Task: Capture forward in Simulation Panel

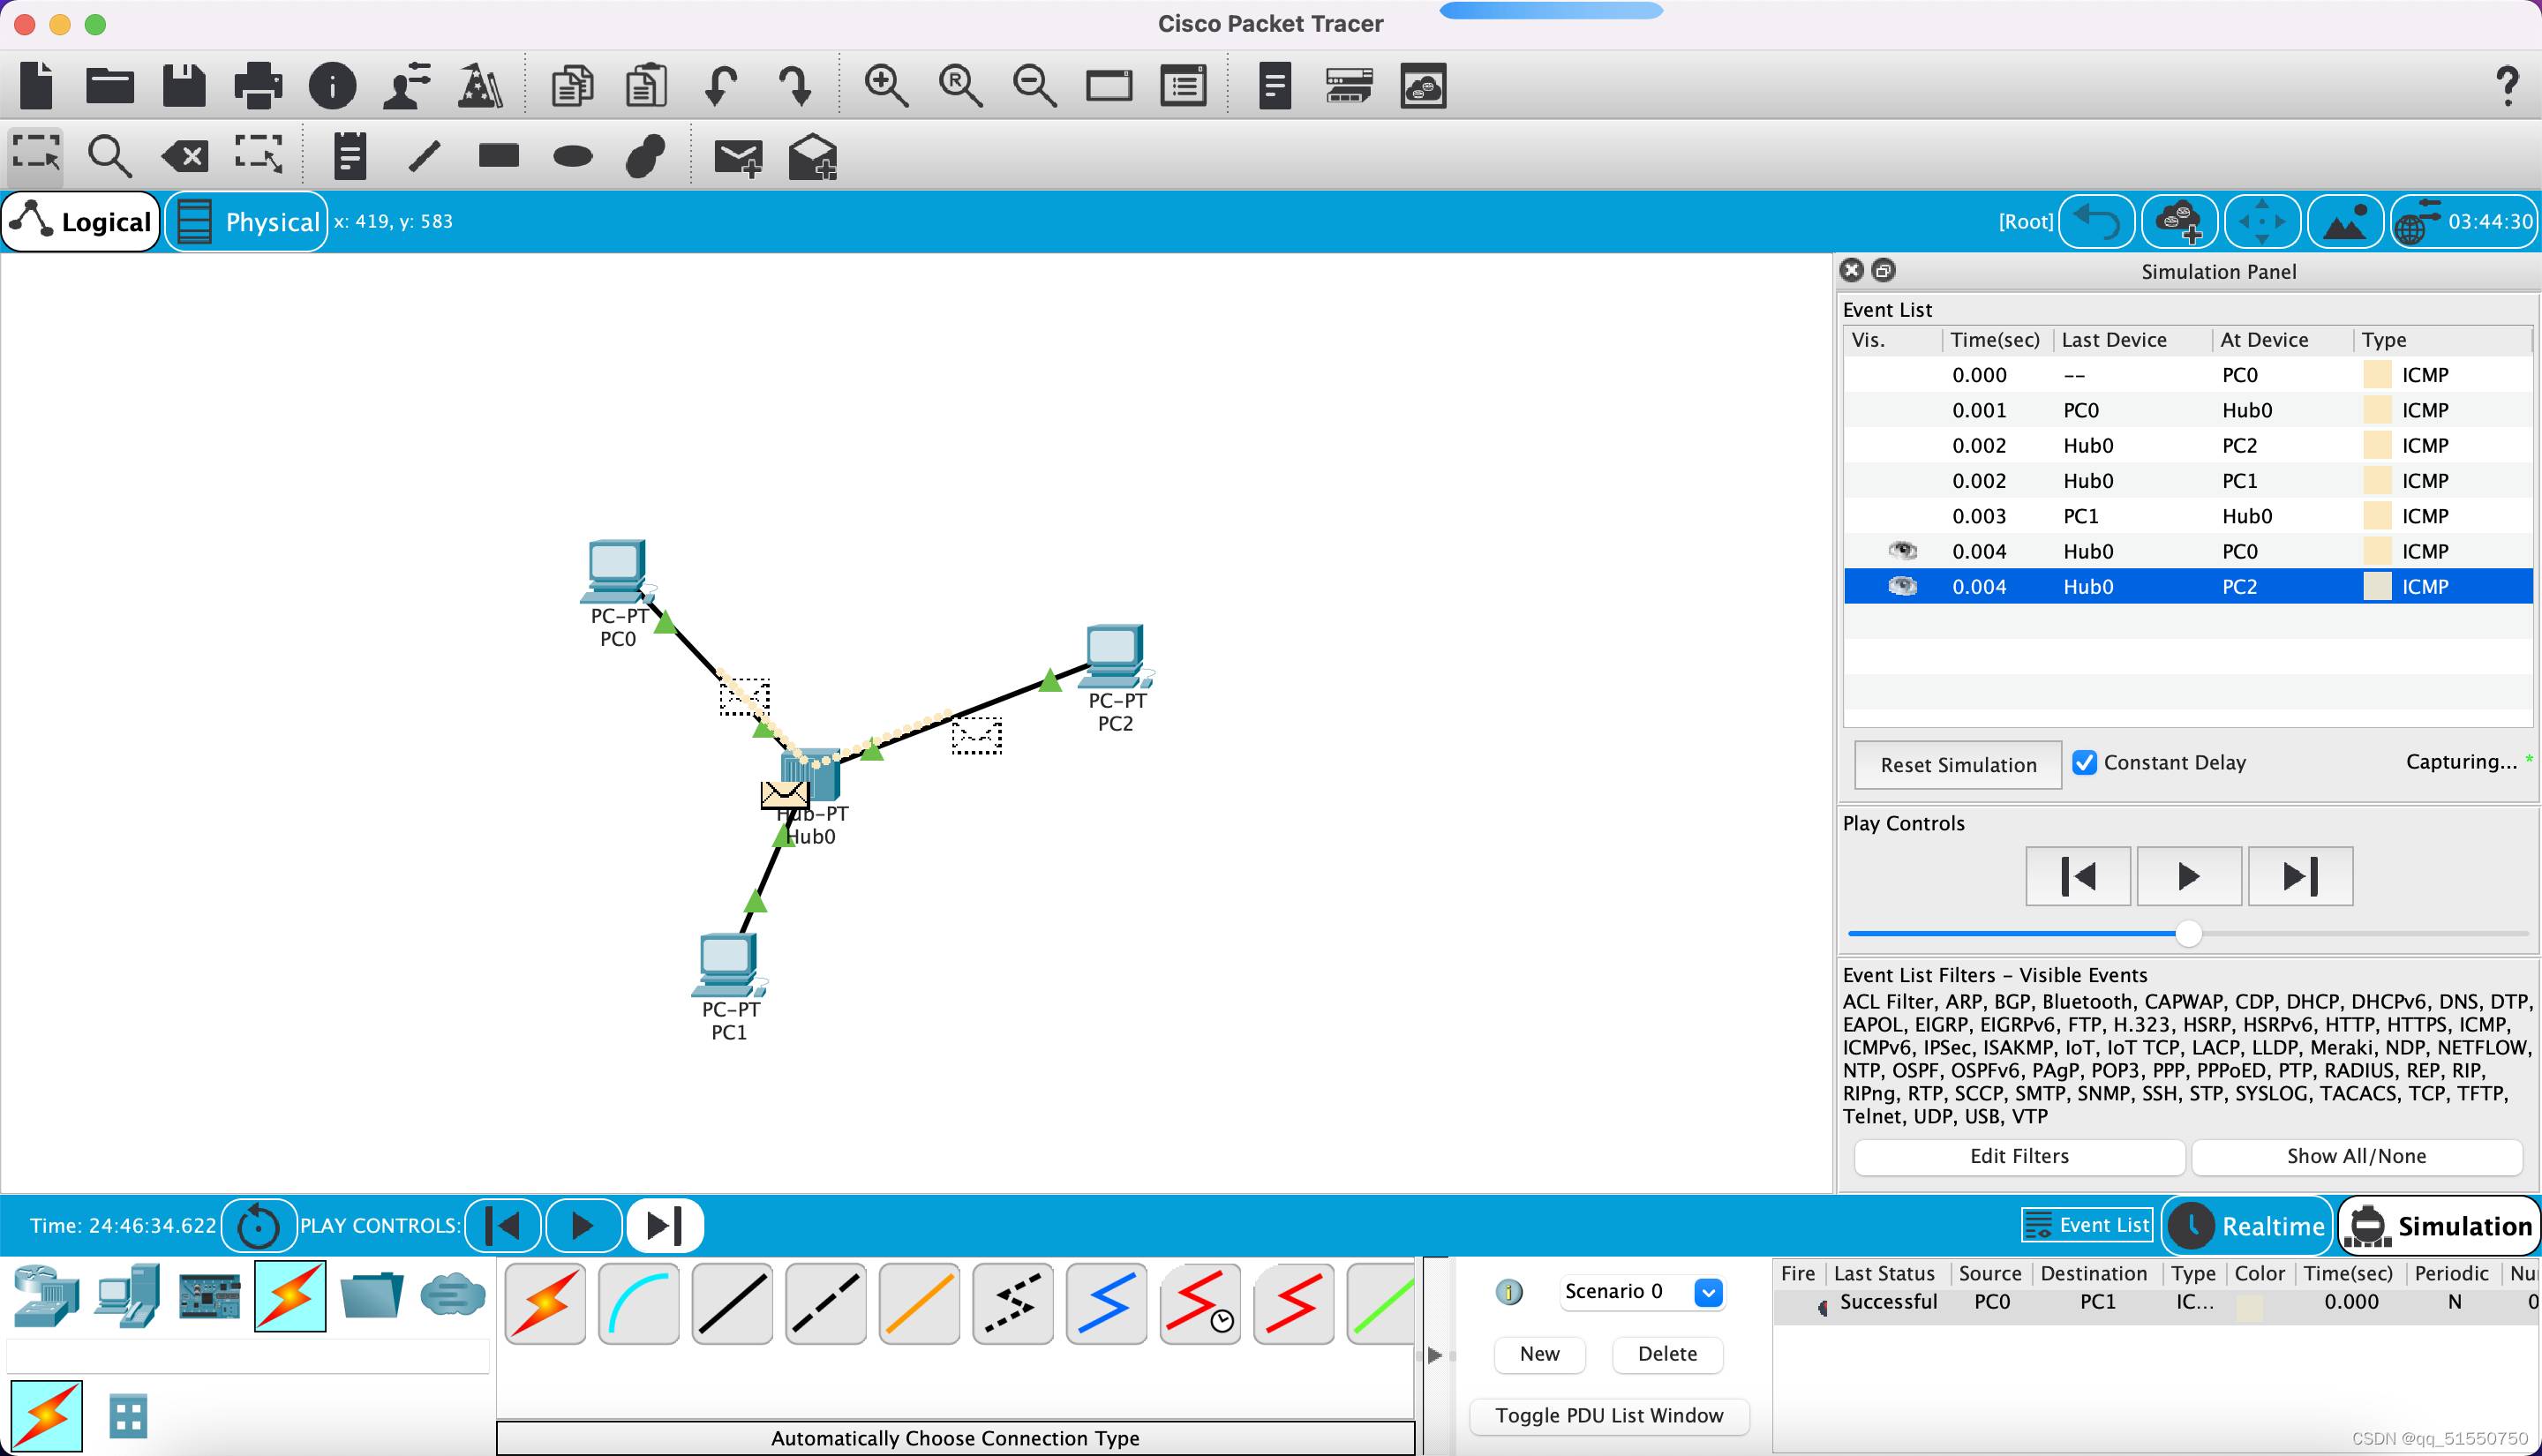Action: click(2300, 876)
